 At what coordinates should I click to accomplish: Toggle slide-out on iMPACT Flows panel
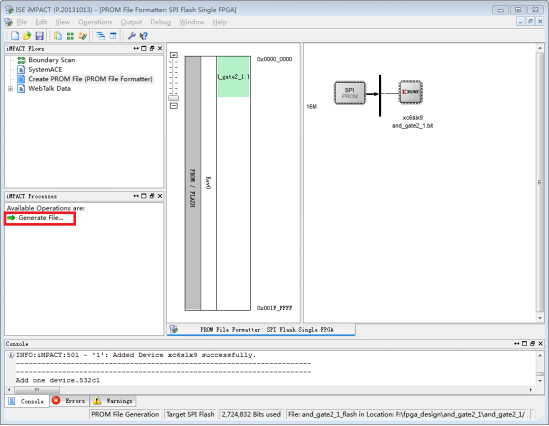[136, 48]
